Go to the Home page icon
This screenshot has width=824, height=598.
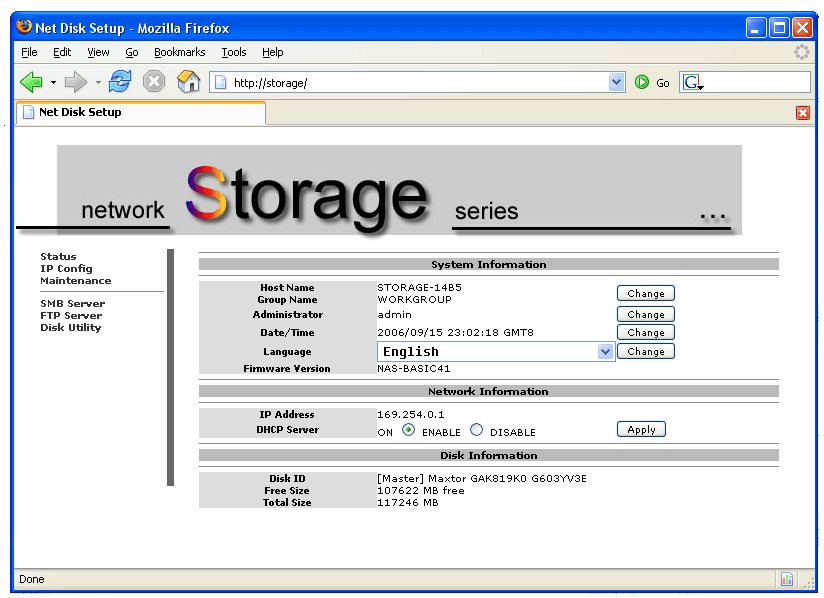pyautogui.click(x=188, y=83)
